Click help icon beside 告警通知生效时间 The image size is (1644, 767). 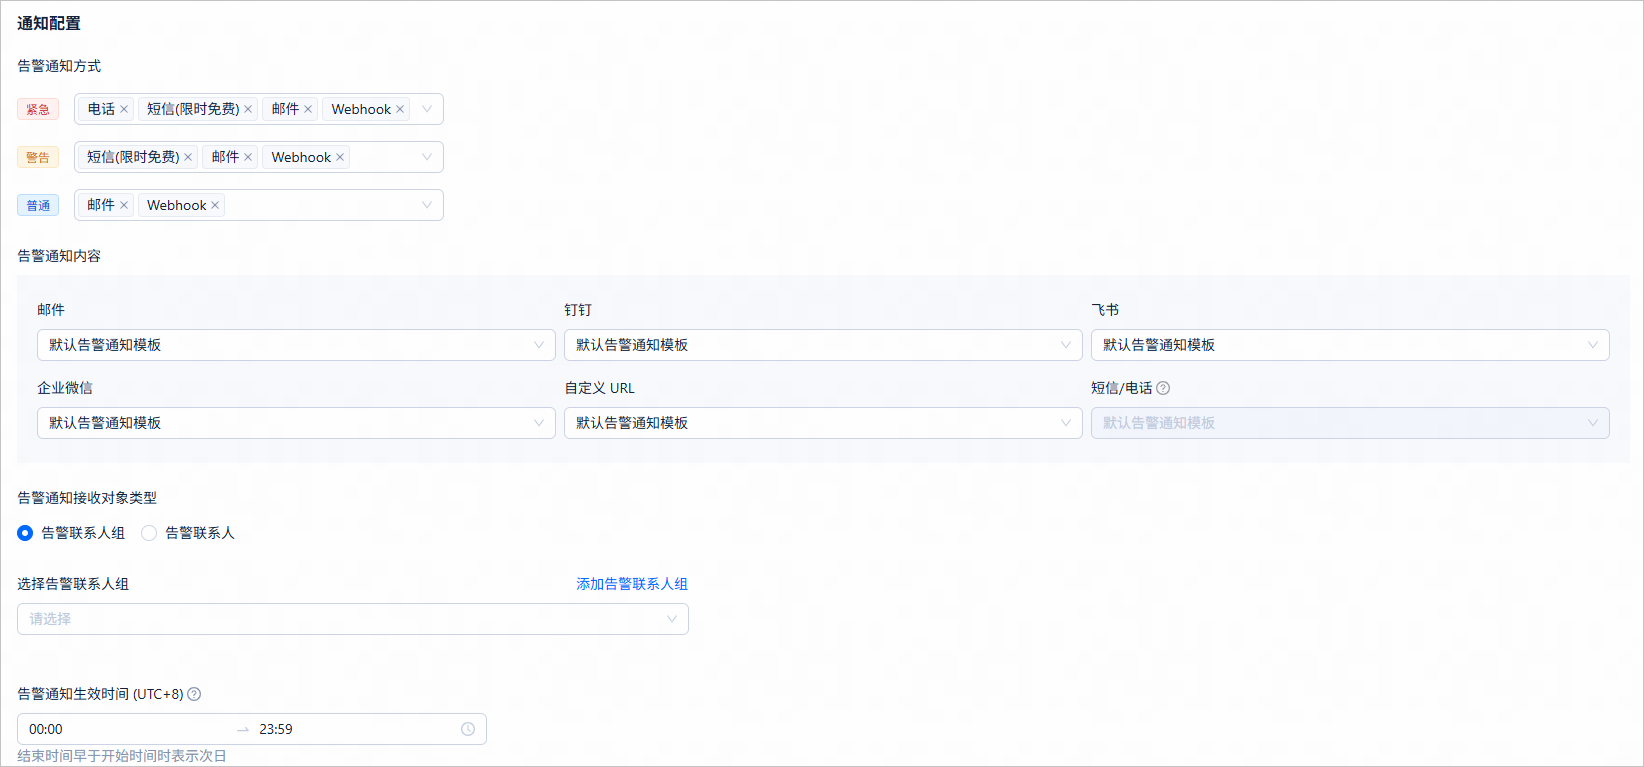click(194, 694)
